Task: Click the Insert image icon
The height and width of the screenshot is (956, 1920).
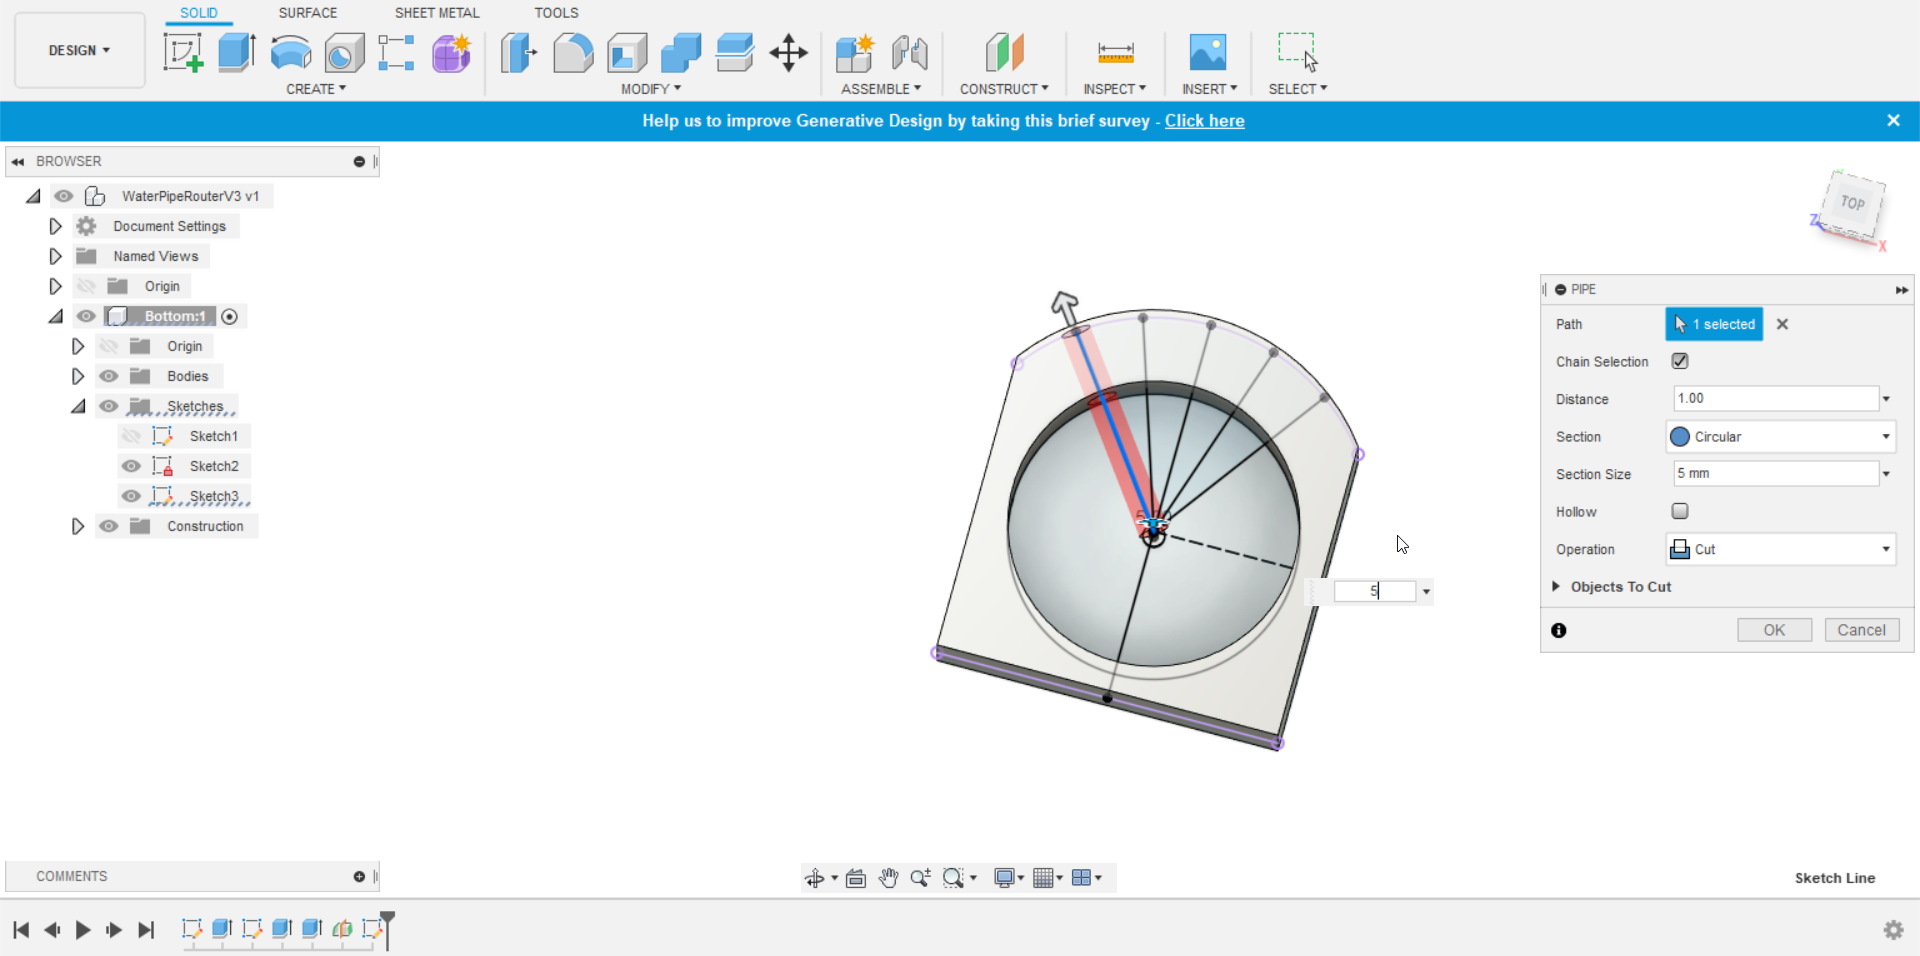Action: [x=1208, y=52]
